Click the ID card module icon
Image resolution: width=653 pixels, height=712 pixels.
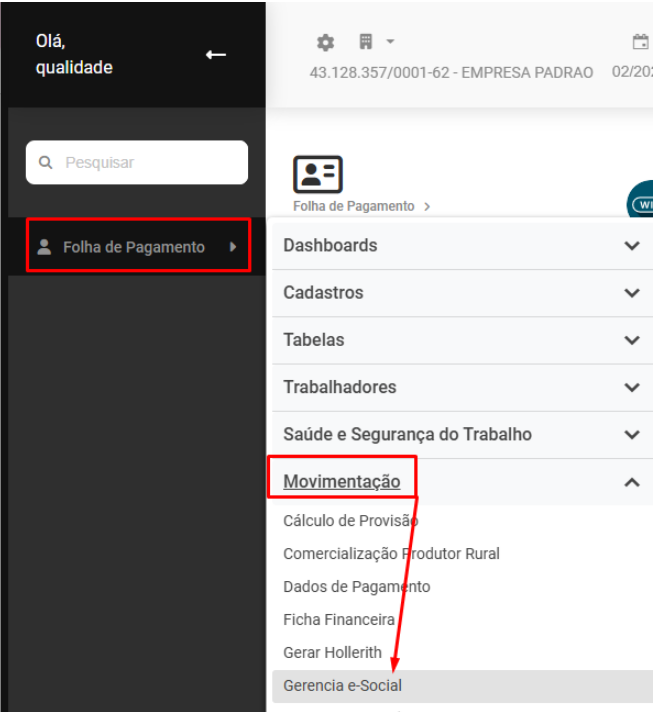coord(318,175)
